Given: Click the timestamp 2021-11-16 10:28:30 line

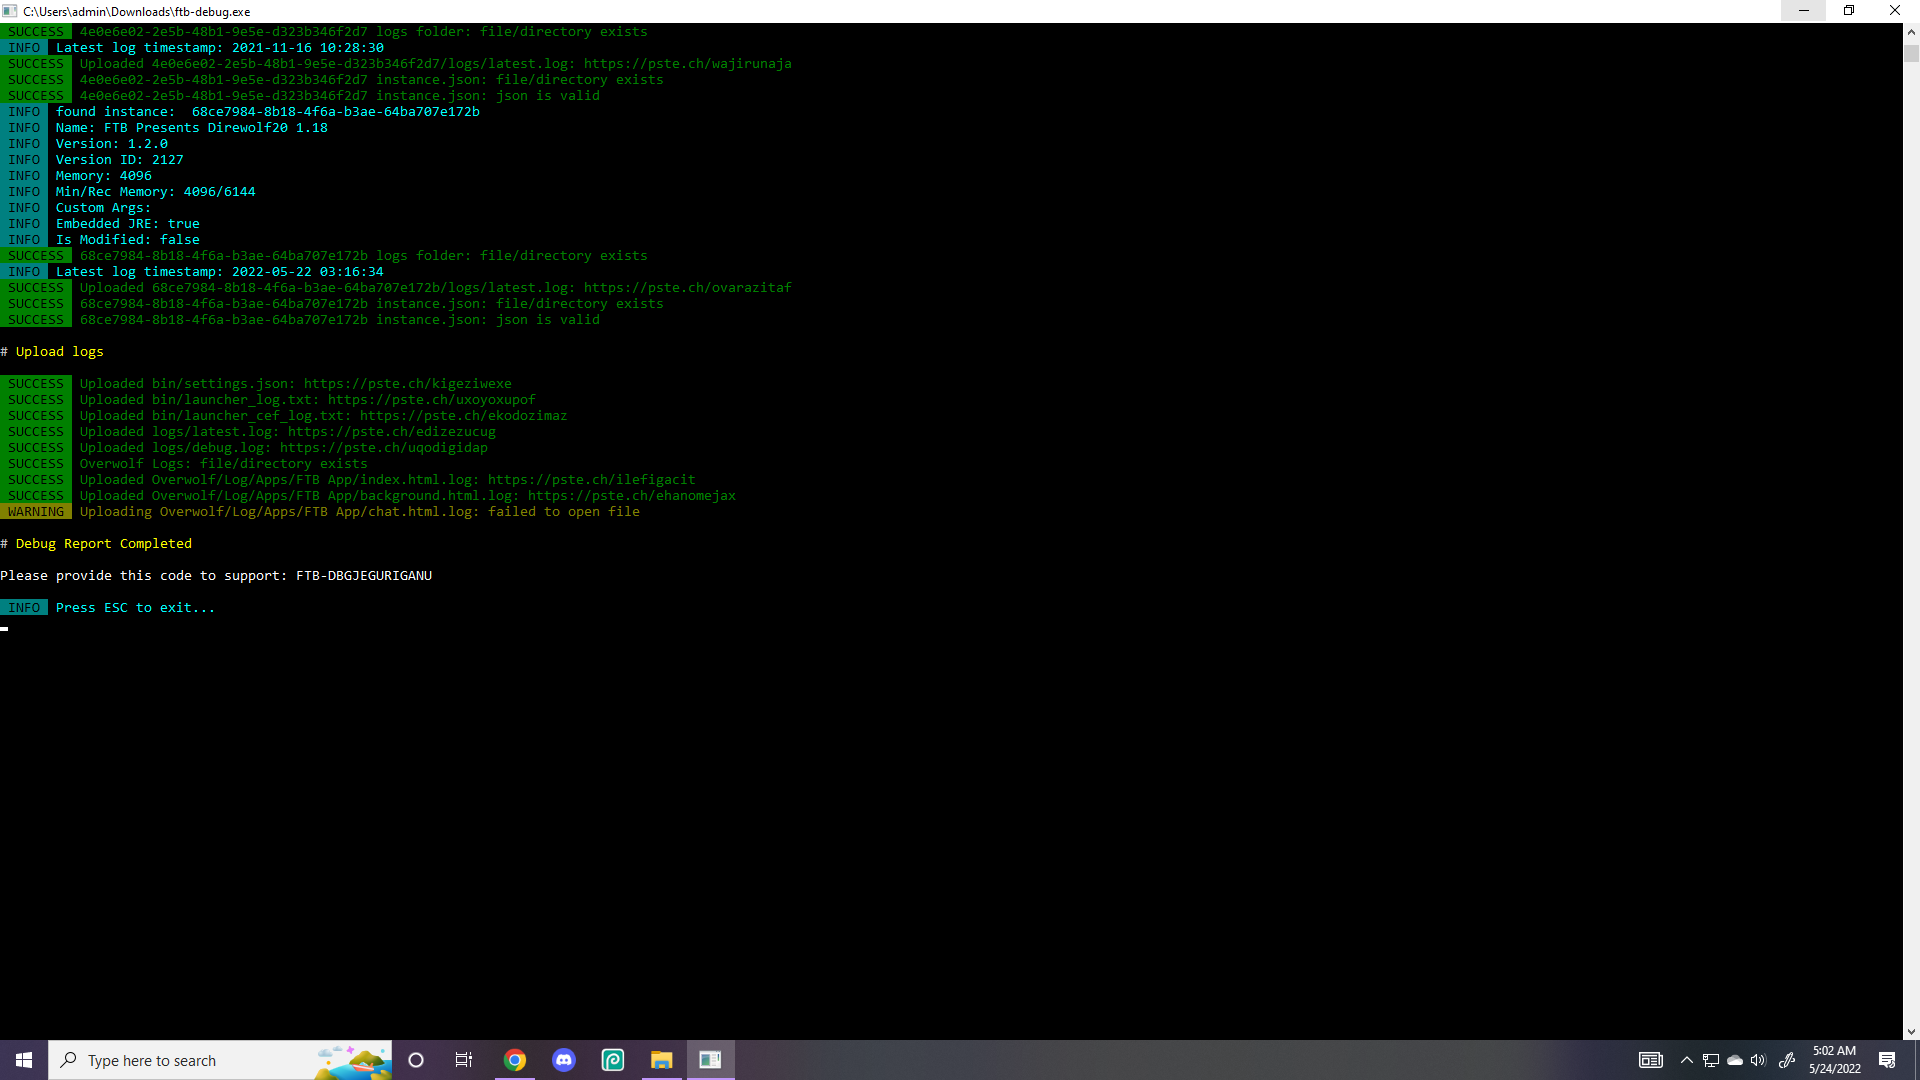Looking at the screenshot, I should click(x=220, y=48).
